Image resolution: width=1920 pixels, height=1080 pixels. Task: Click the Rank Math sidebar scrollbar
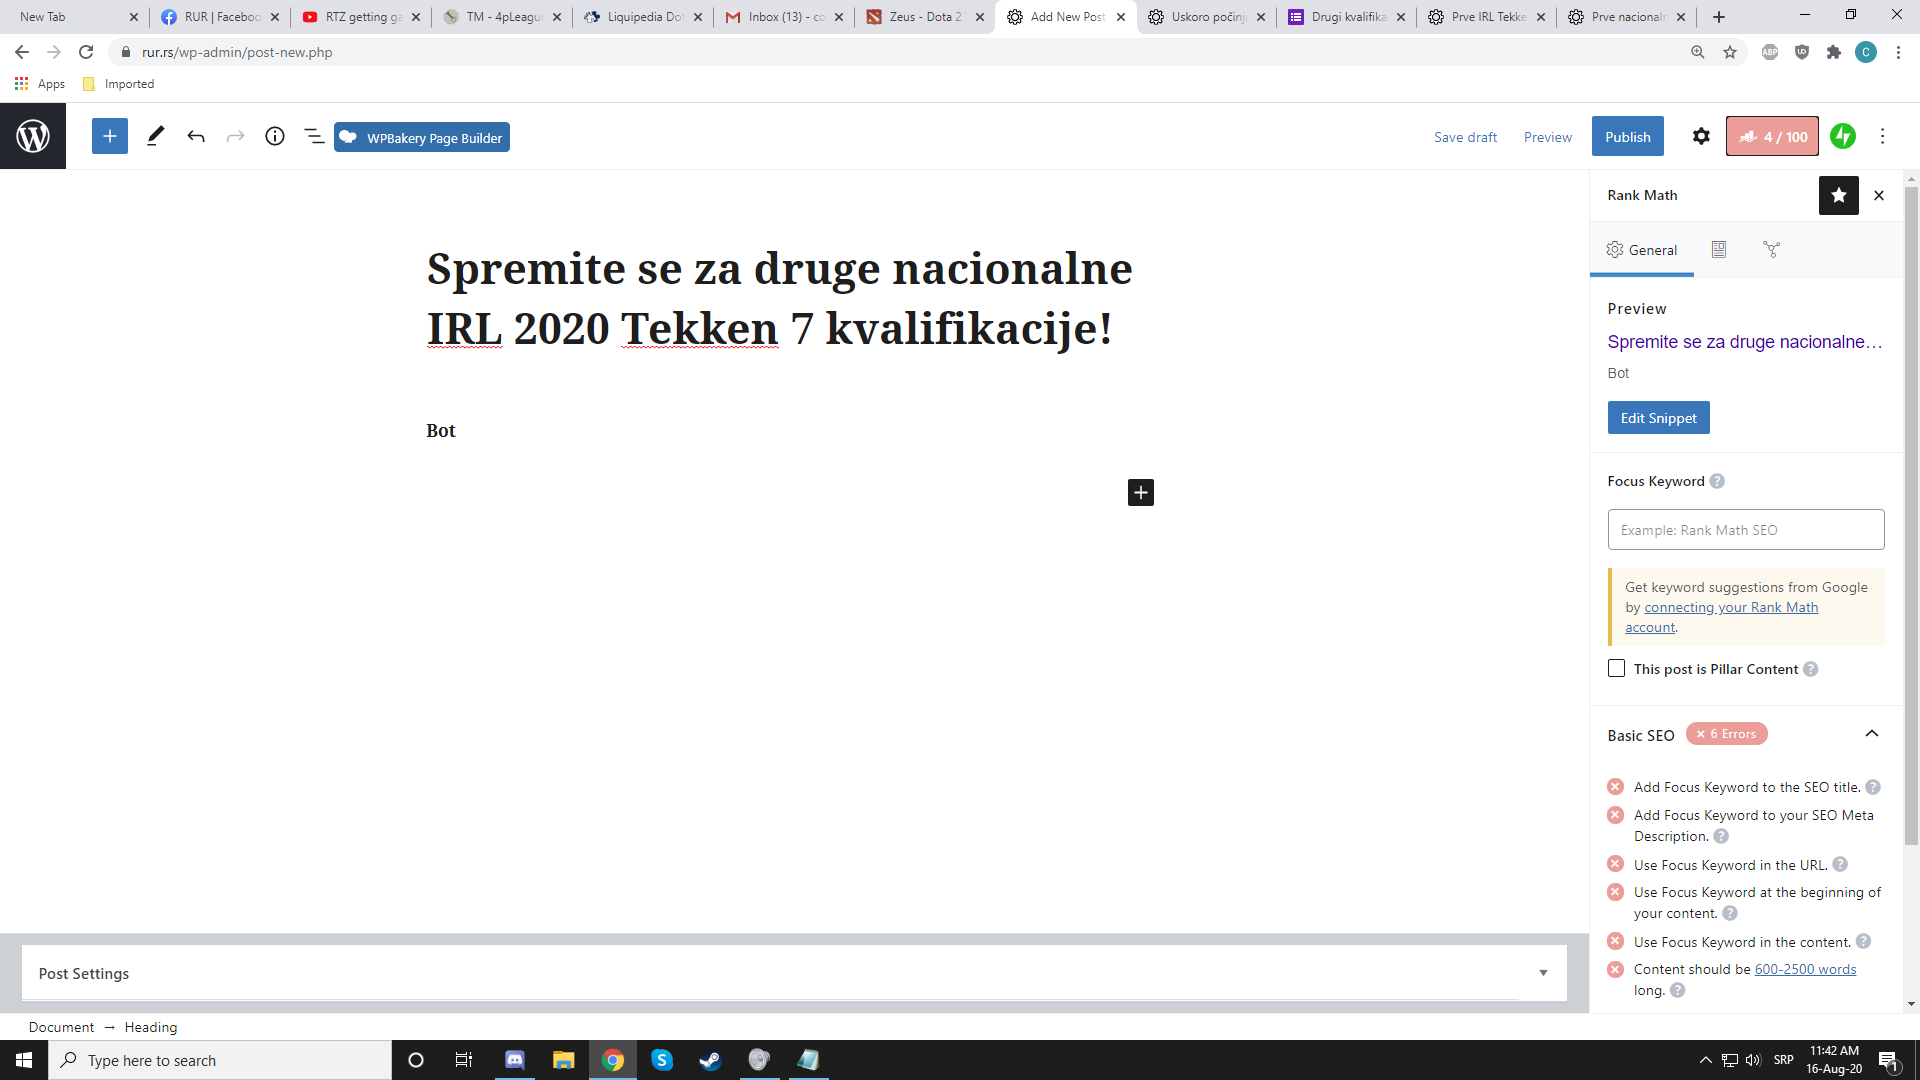click(1911, 500)
